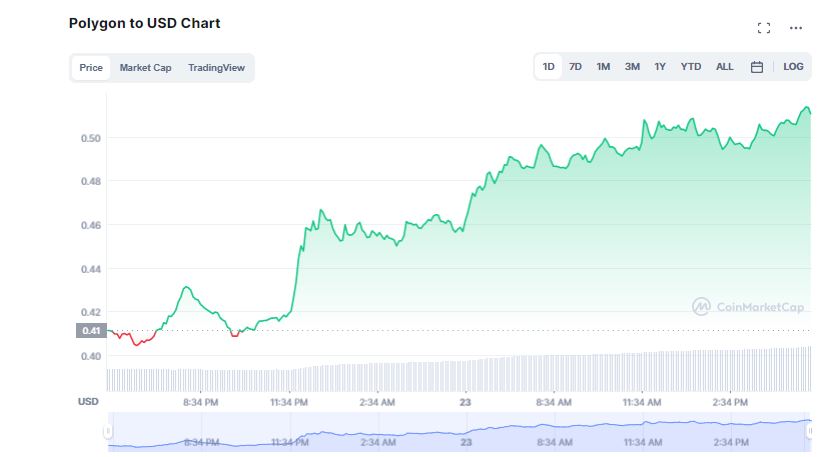The width and height of the screenshot is (836, 457).
Task: Click the 23 date label on main x-axis
Action: click(x=465, y=402)
